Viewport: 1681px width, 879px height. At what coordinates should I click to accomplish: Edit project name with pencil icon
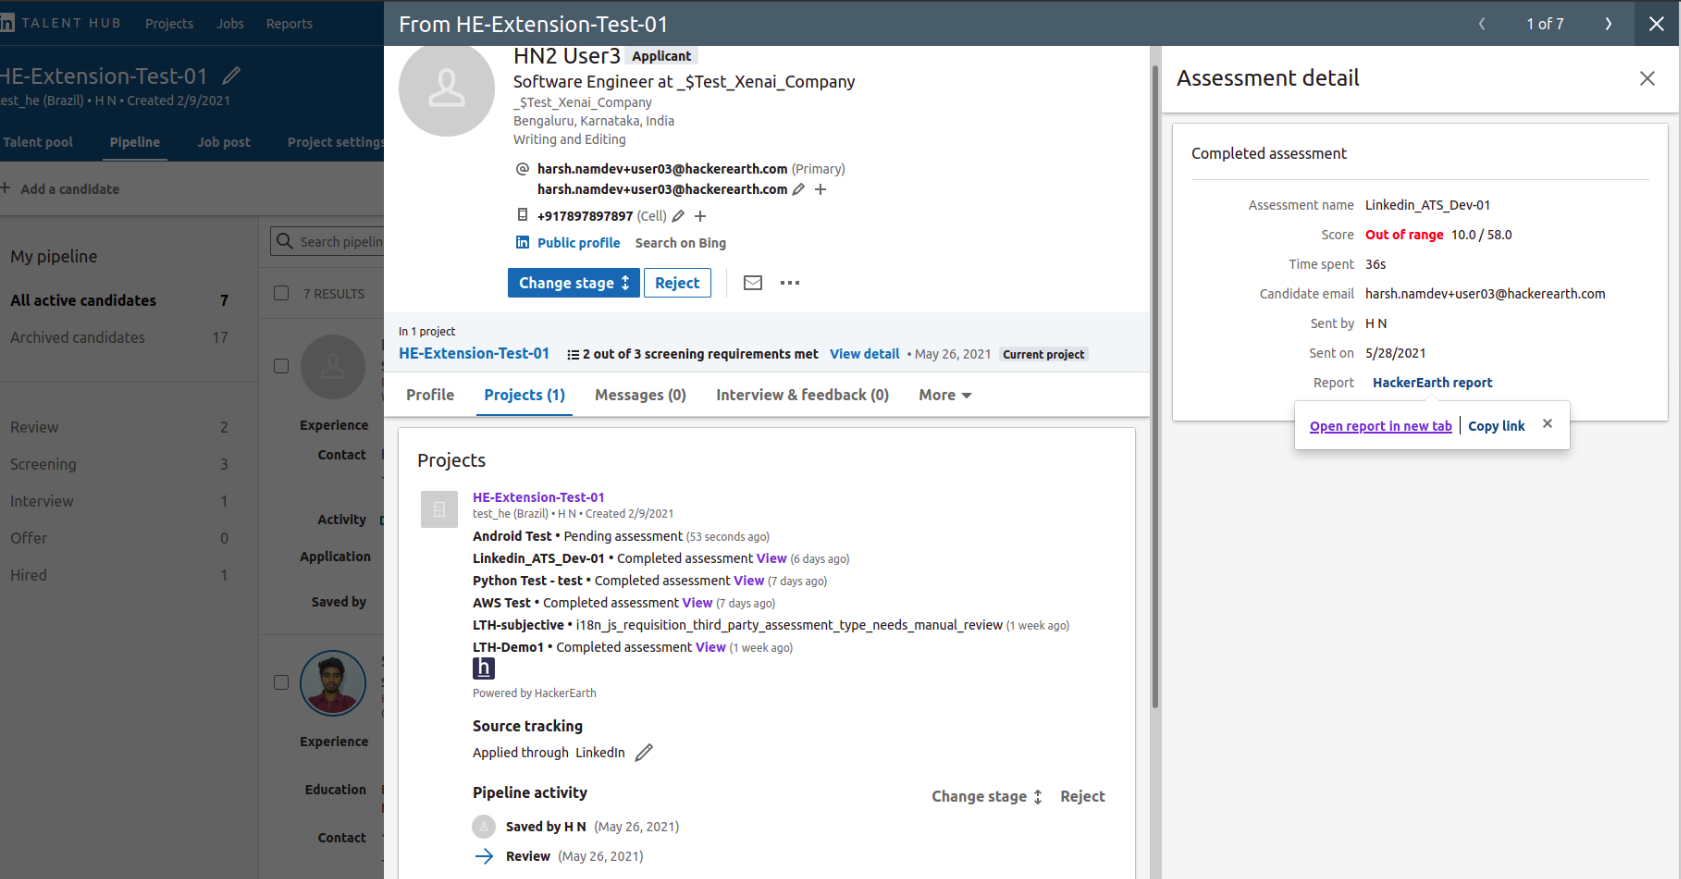[231, 75]
